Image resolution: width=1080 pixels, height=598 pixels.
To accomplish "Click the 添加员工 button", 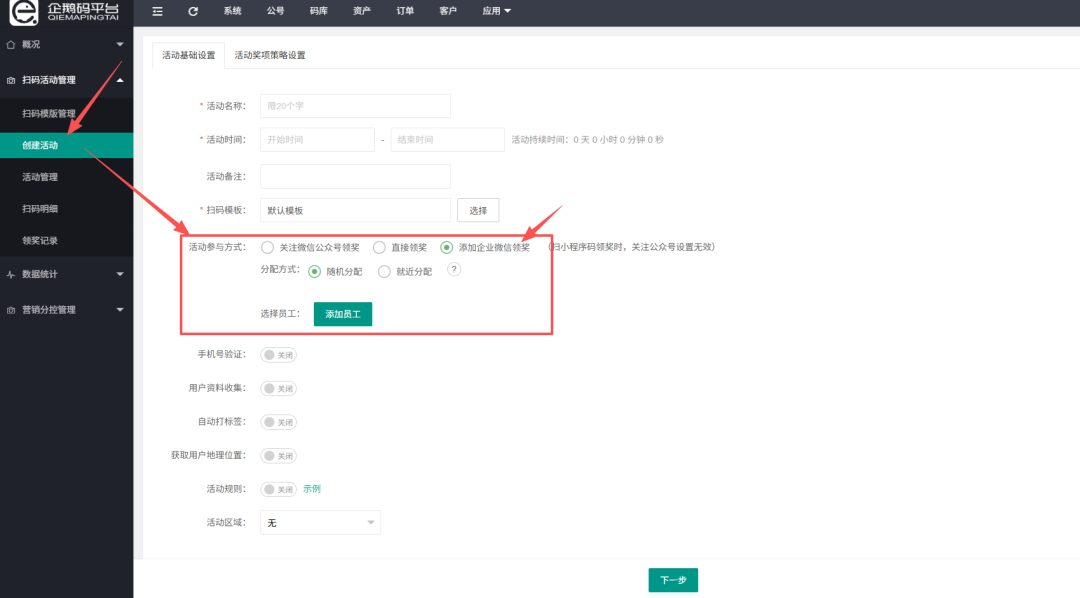I will pos(343,314).
